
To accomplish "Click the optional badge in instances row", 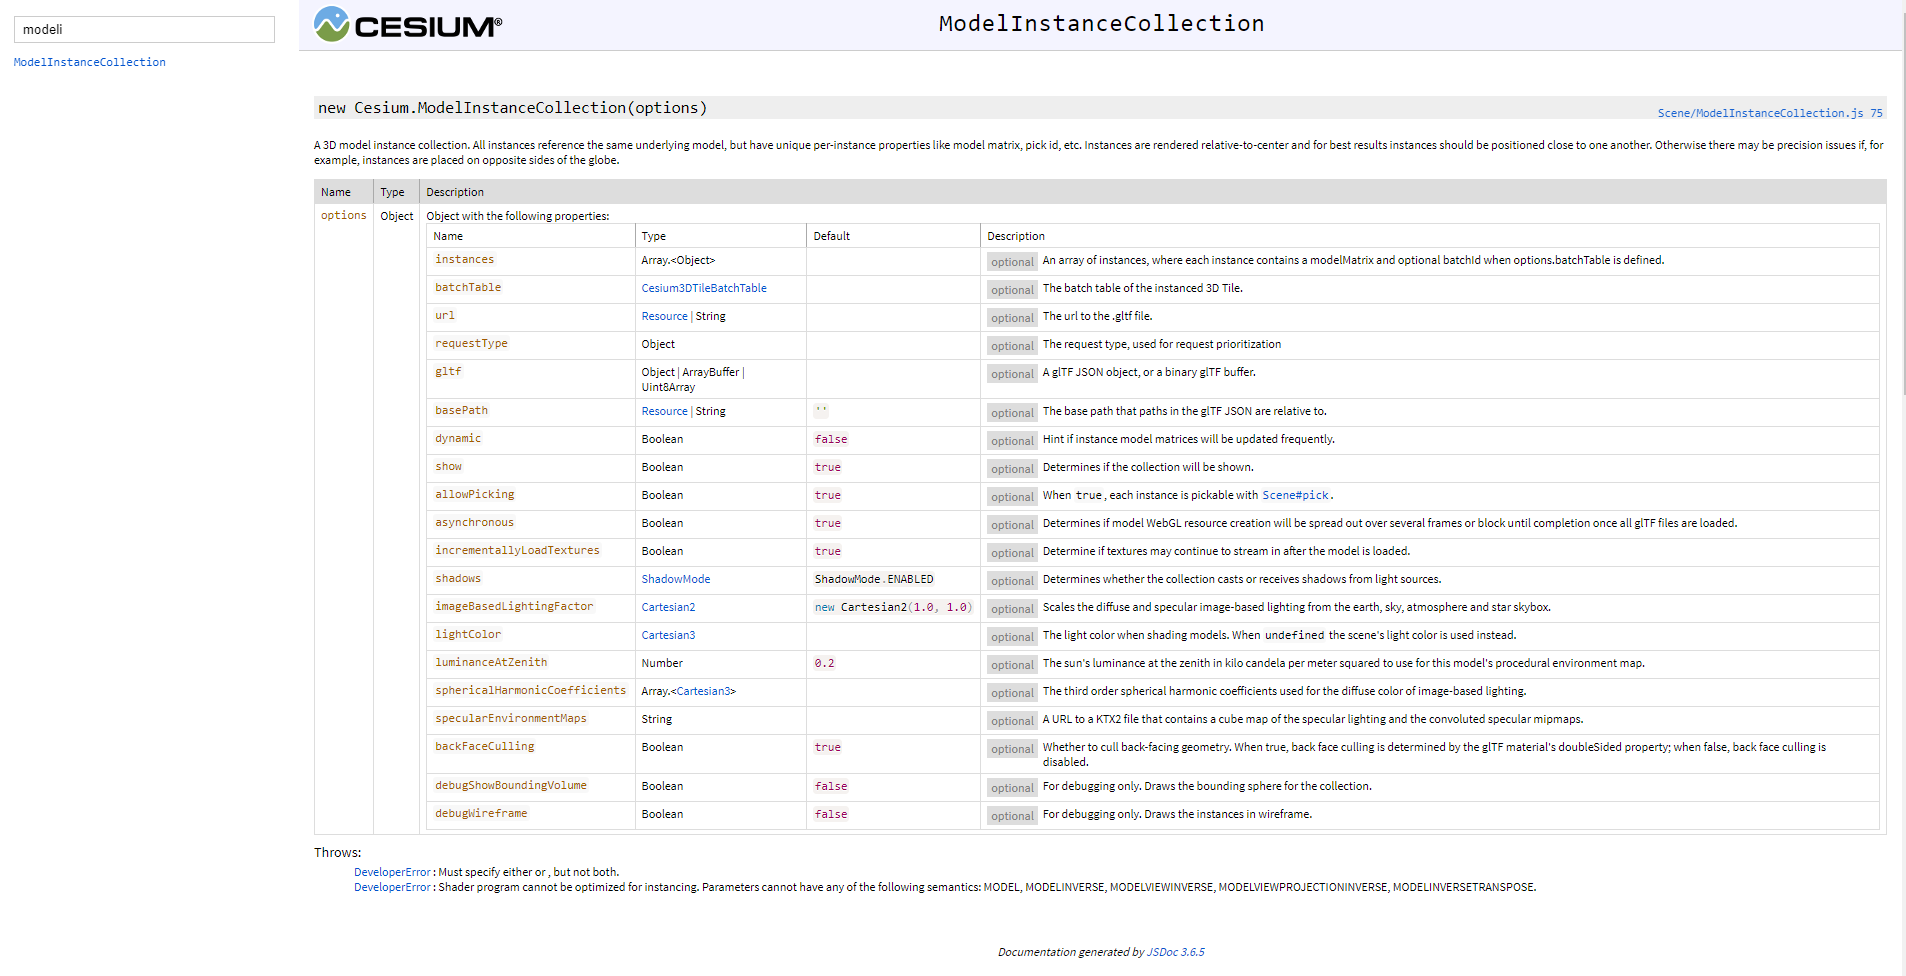I will pyautogui.click(x=1012, y=262).
